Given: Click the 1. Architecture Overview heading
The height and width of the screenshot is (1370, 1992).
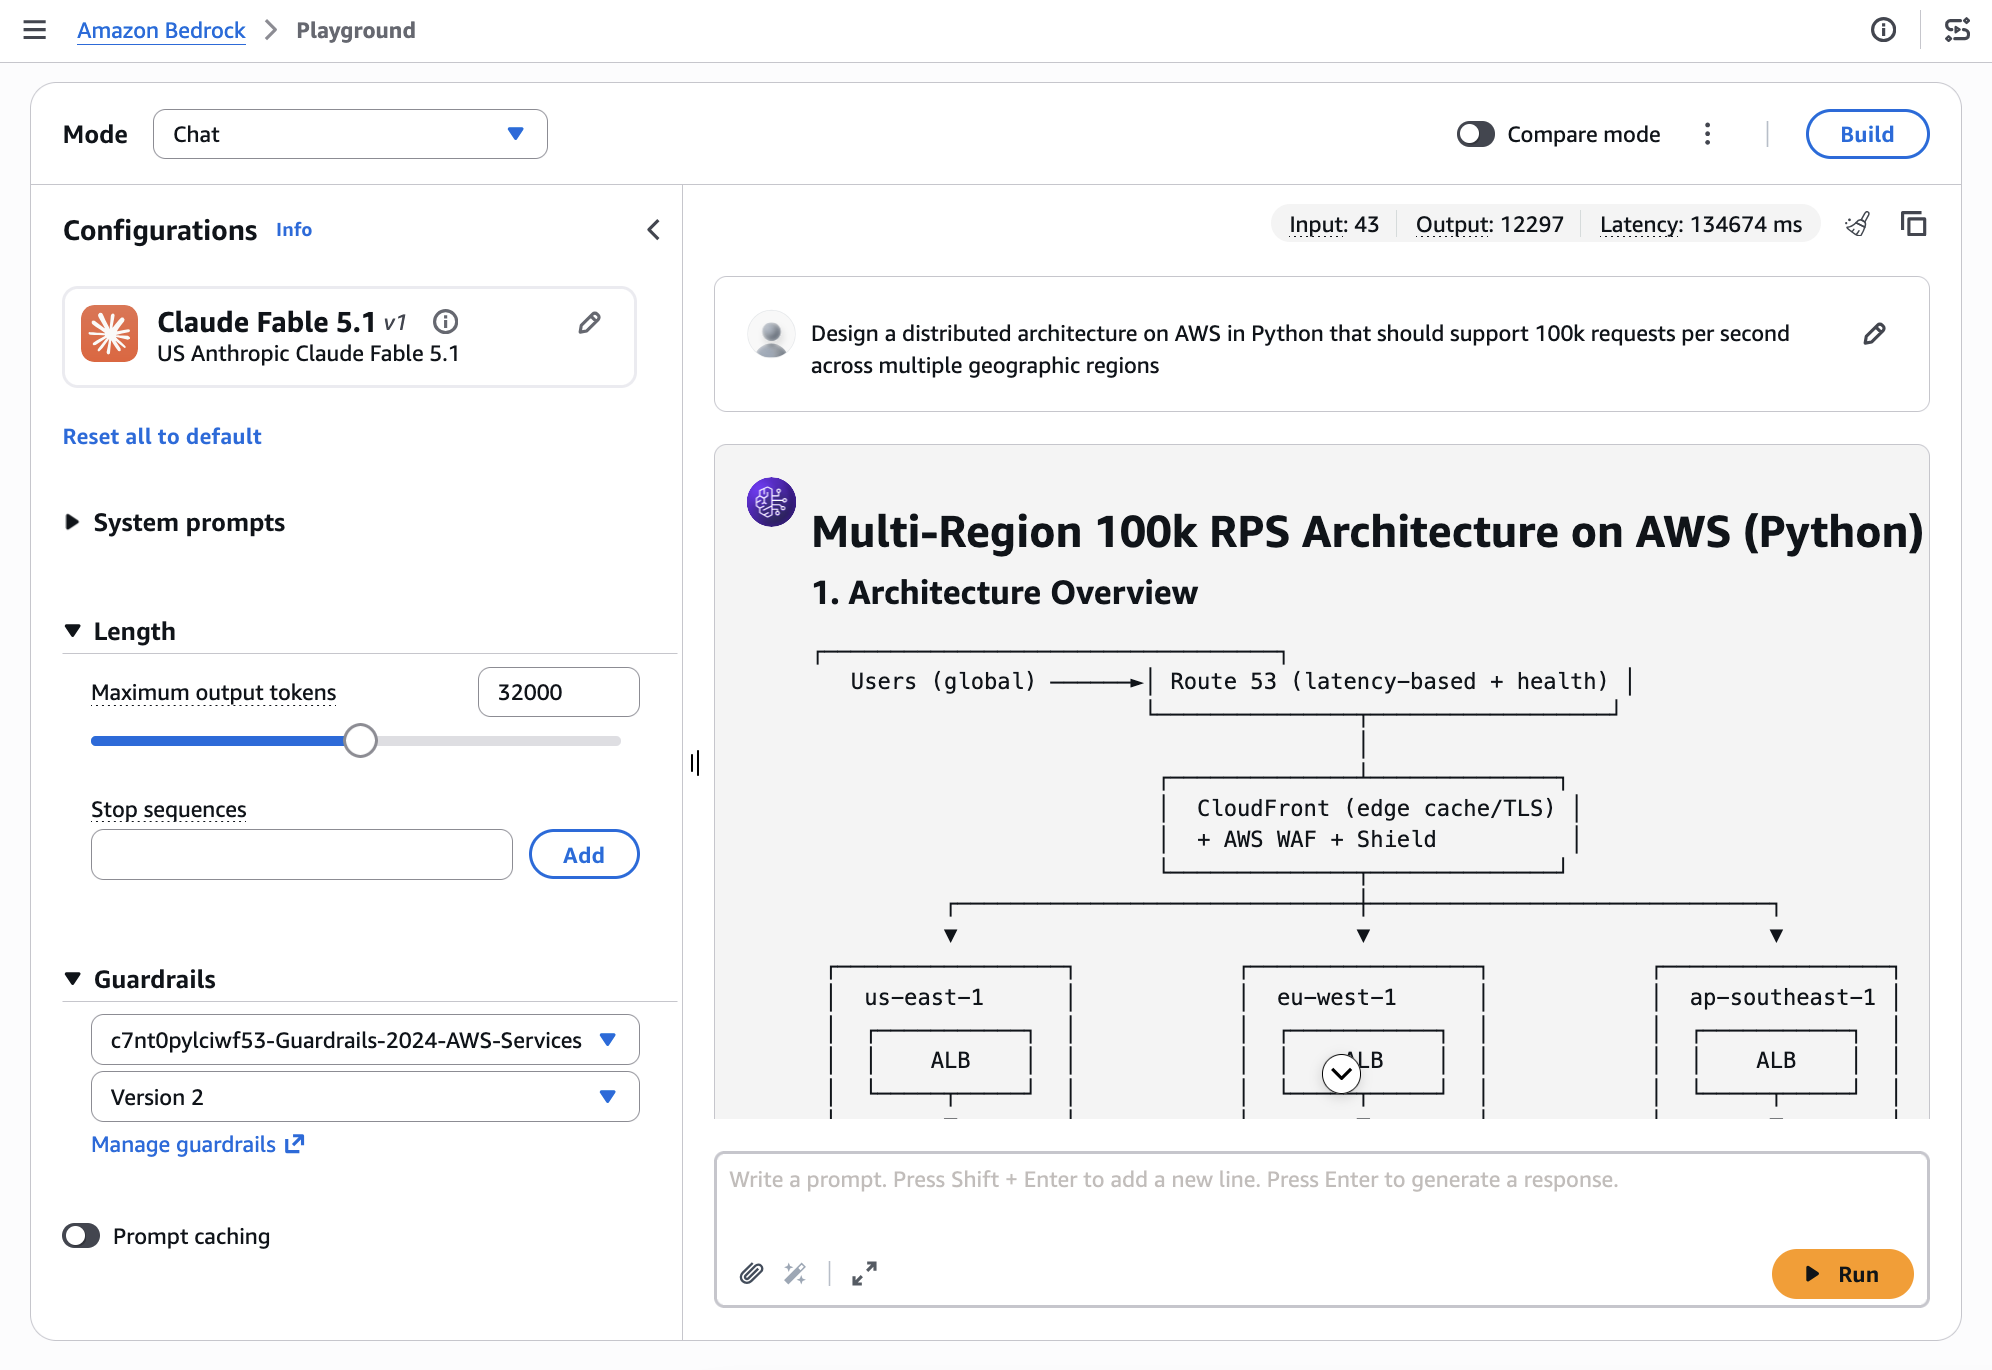Looking at the screenshot, I should click(1004, 593).
